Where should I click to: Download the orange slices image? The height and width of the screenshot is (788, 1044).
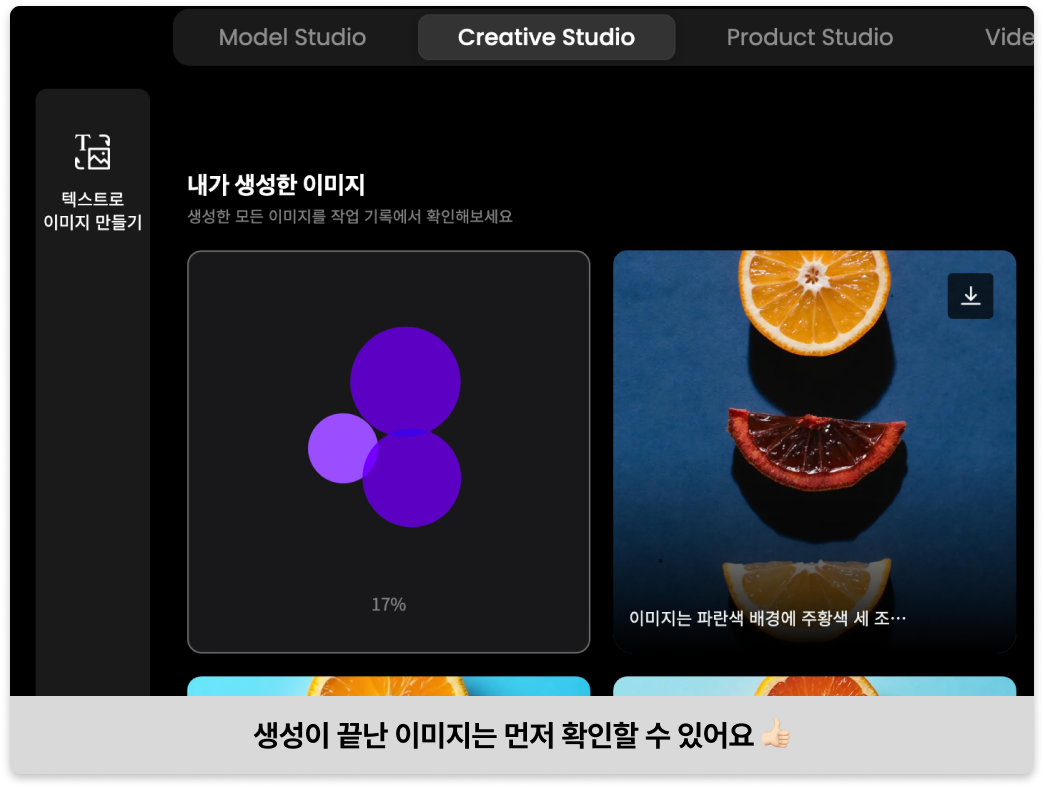click(x=970, y=296)
